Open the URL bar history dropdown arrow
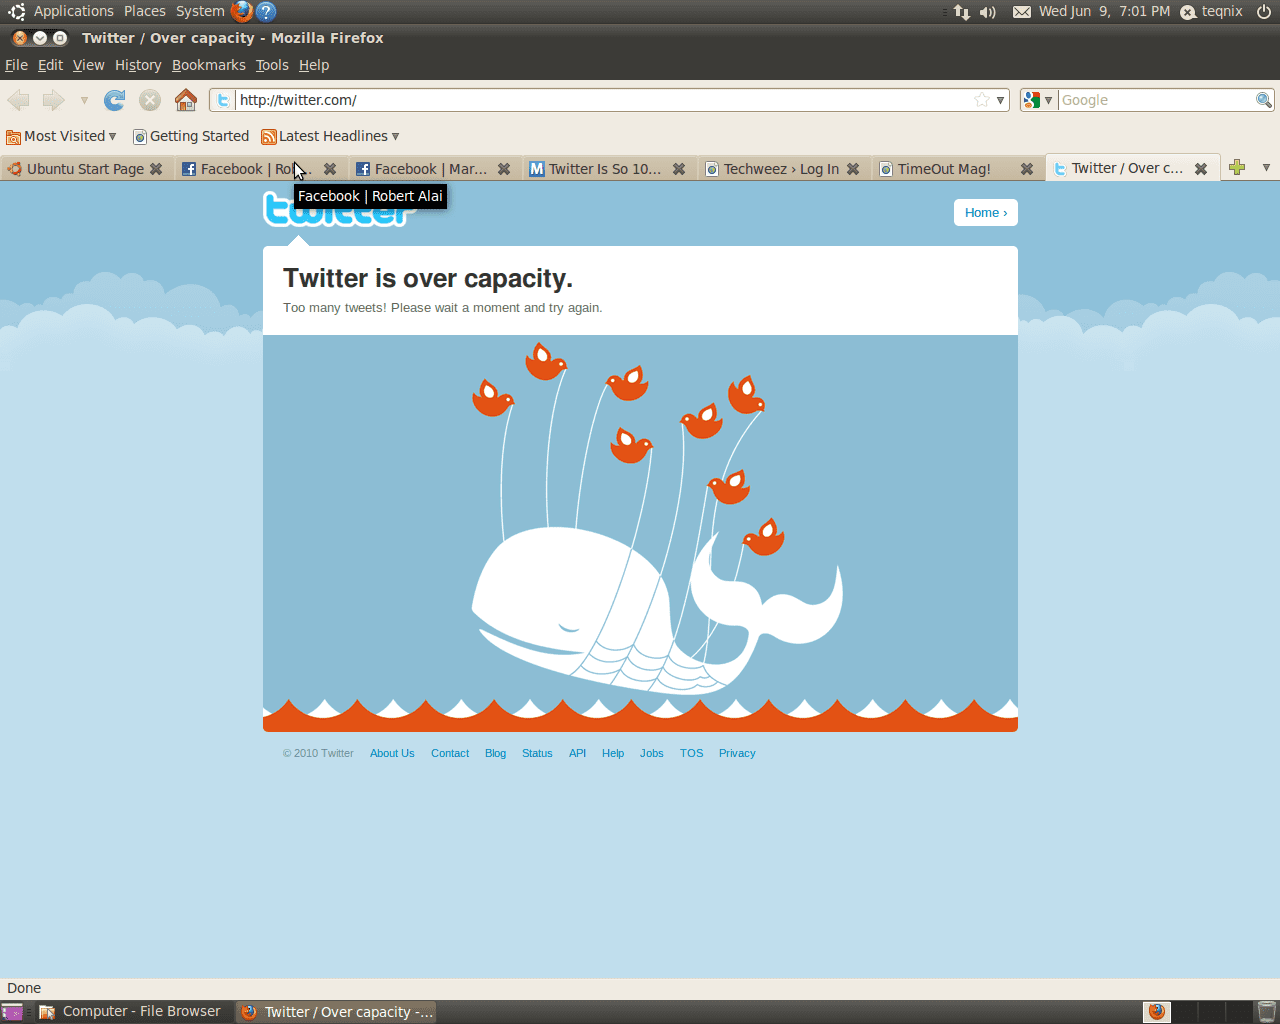 click(1000, 100)
